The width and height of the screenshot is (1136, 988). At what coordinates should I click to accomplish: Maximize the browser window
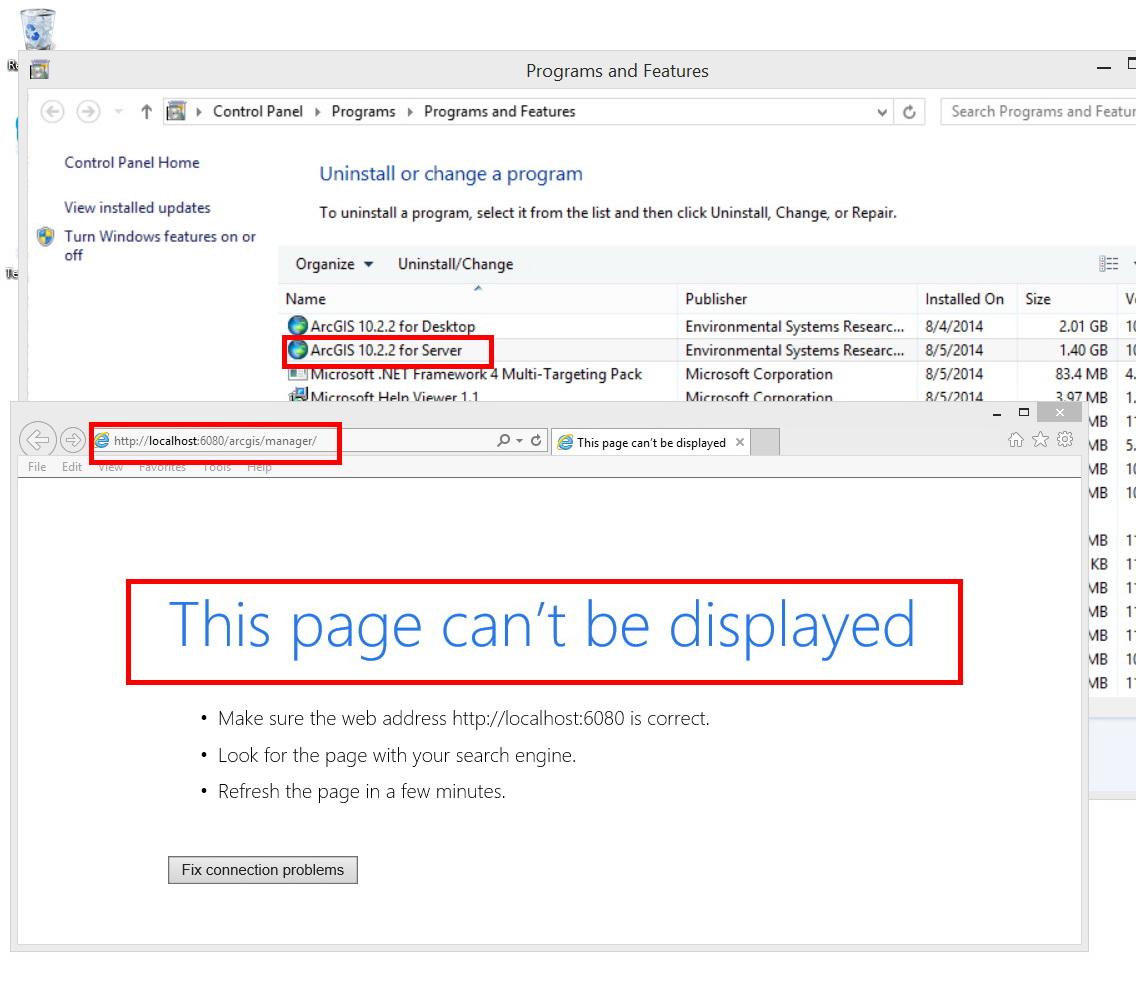click(1024, 412)
